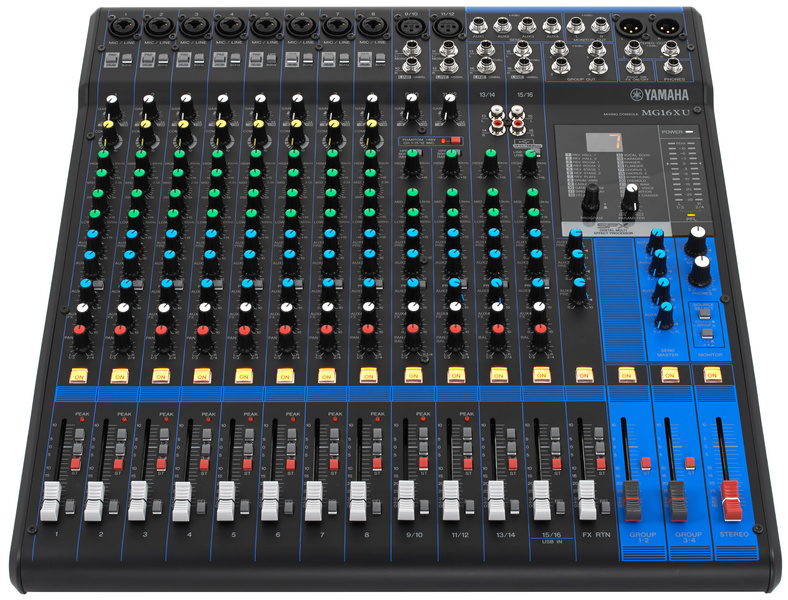Screen dimensions: 788x600
Task: Click the red ST assign button on channel 5
Action: [247, 463]
